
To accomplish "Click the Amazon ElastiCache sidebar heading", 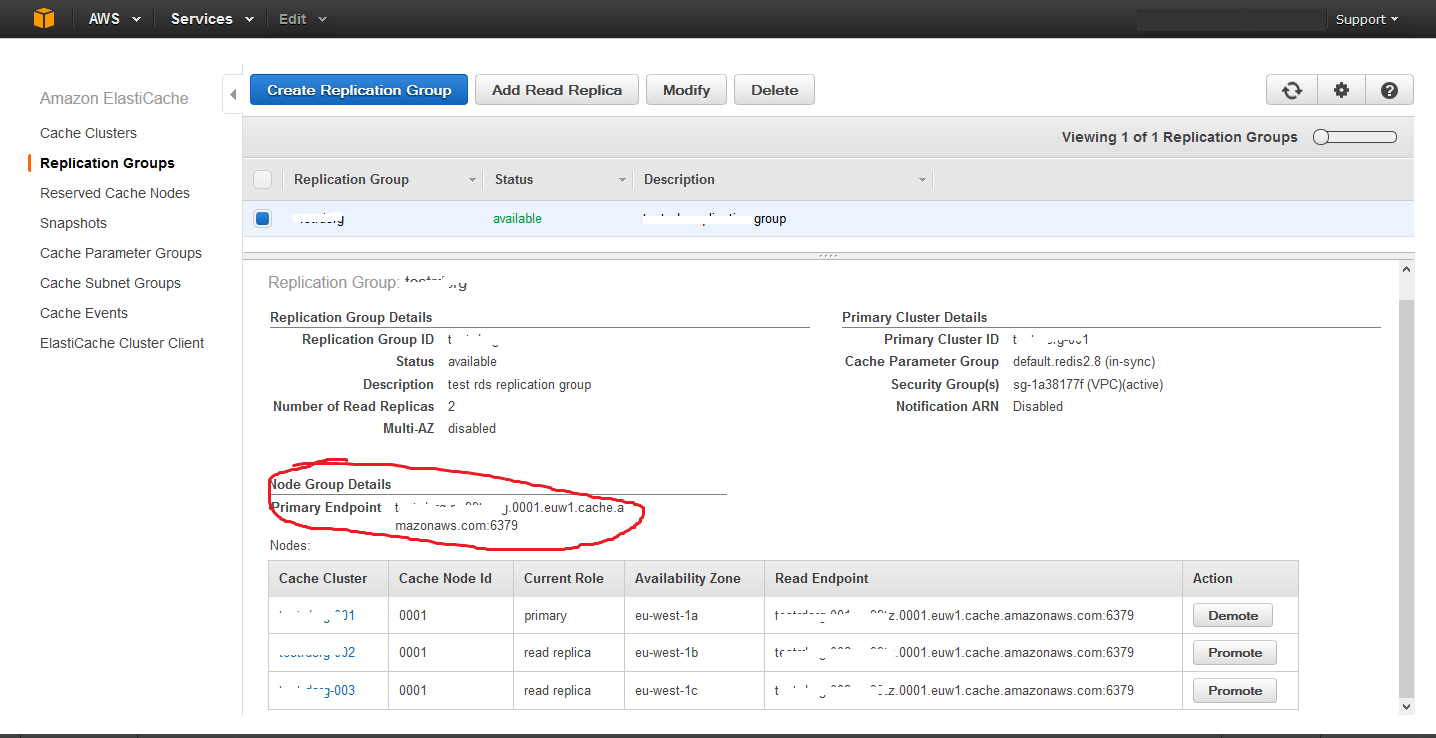I will click(114, 98).
